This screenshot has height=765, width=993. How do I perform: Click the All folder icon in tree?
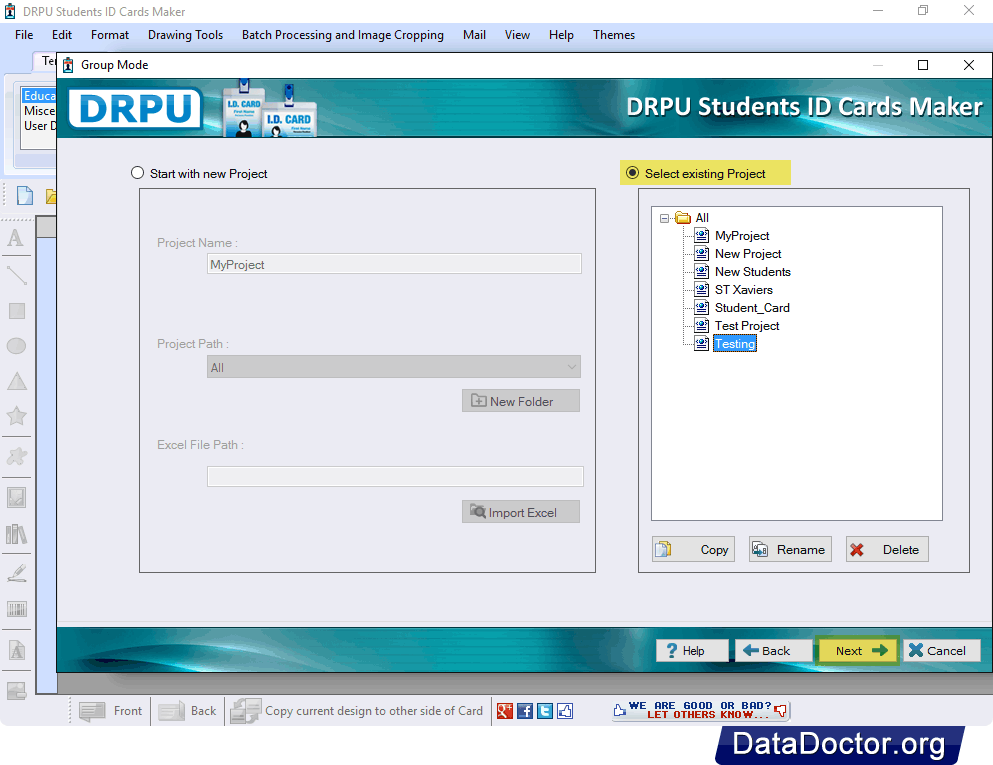[683, 218]
